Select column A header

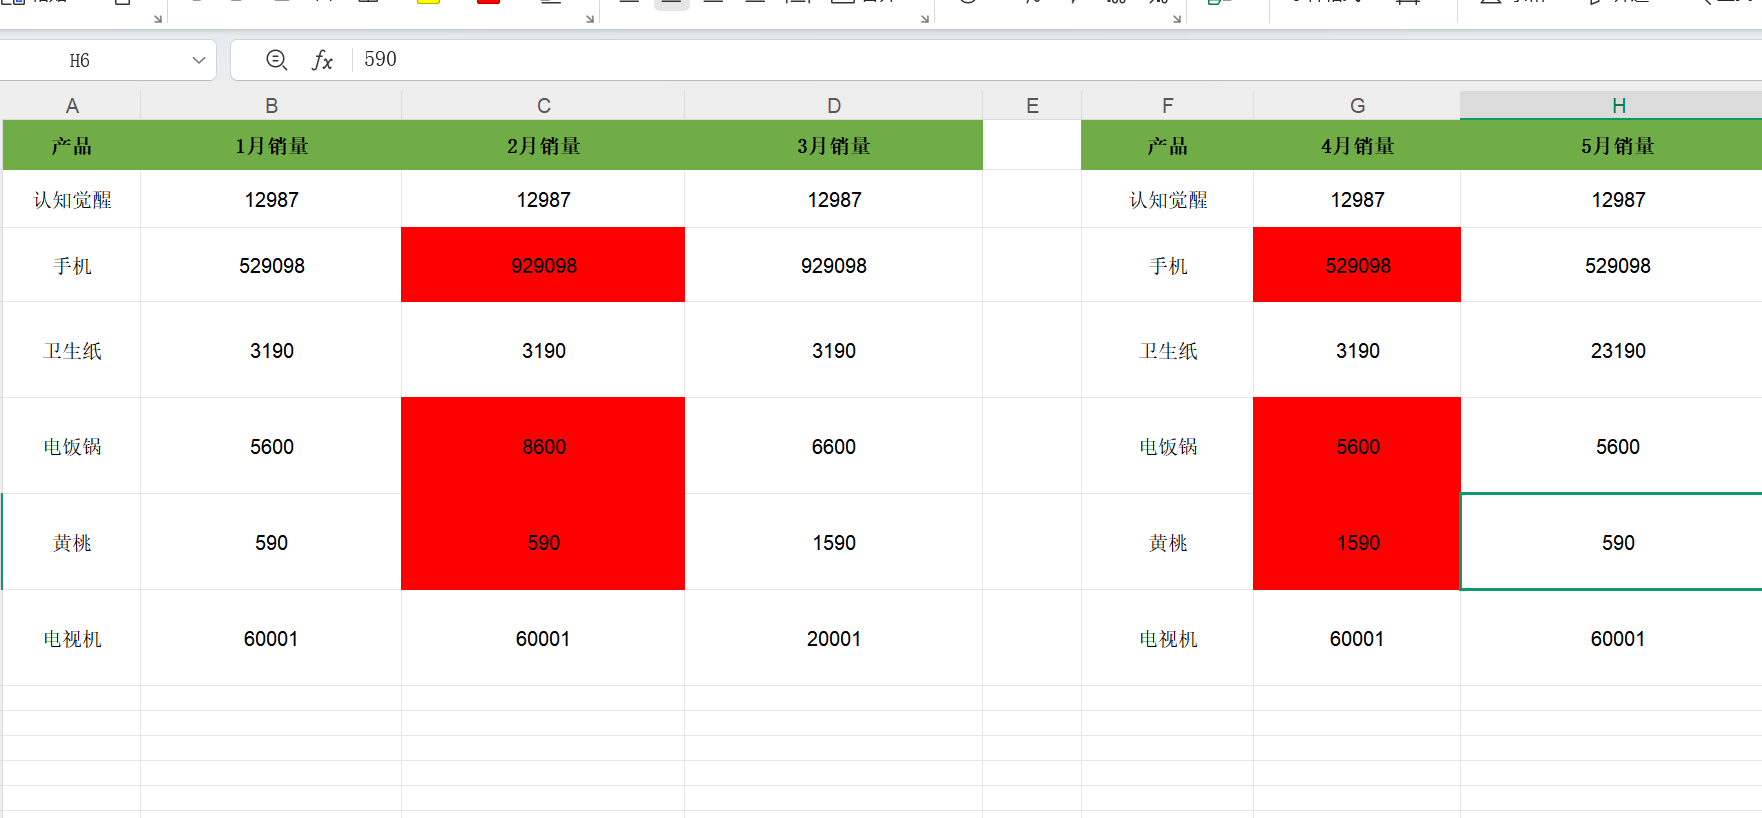[x=72, y=105]
